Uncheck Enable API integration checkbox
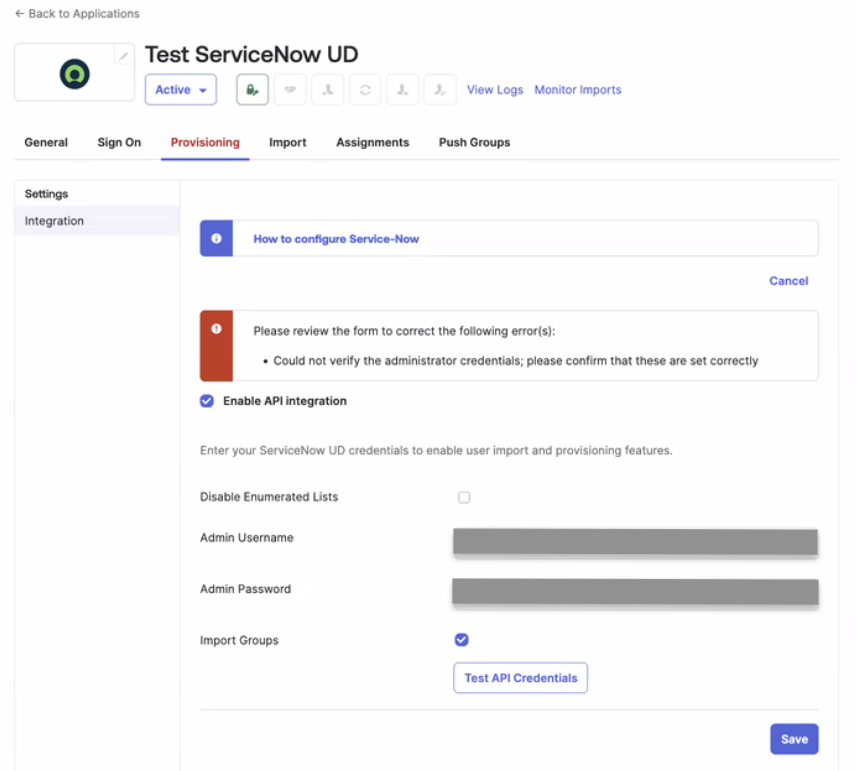The height and width of the screenshot is (771, 856). pyautogui.click(x=207, y=401)
